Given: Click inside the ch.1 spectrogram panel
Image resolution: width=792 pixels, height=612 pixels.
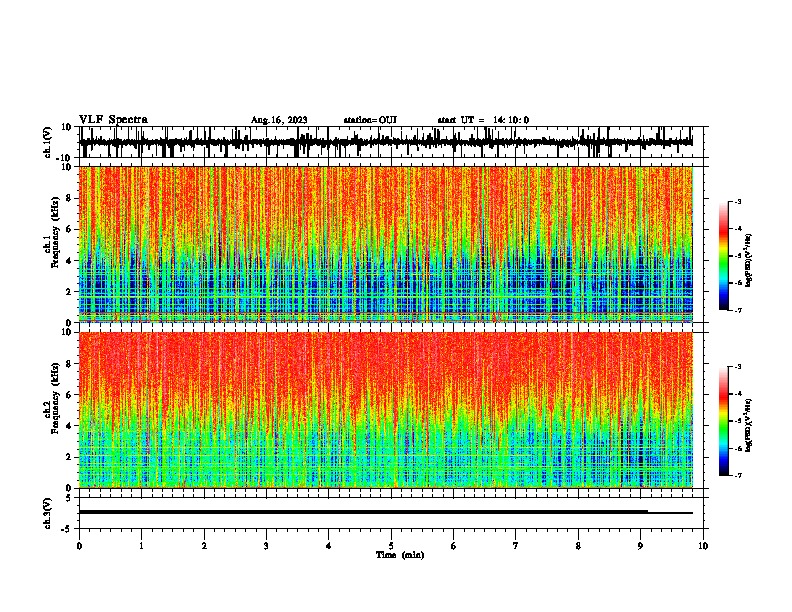Looking at the screenshot, I should pyautogui.click(x=386, y=244).
